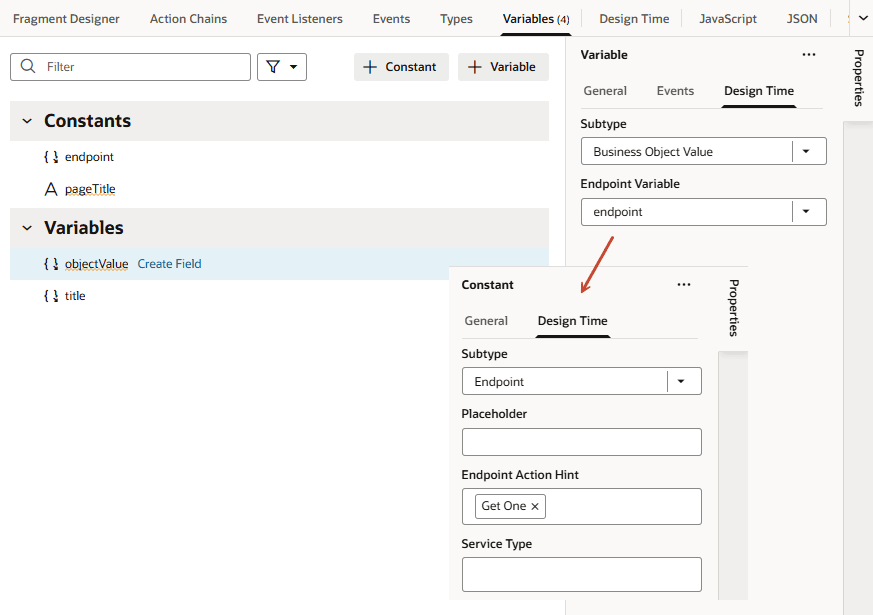Click the + Variable button
The width and height of the screenshot is (873, 615).
click(x=503, y=66)
